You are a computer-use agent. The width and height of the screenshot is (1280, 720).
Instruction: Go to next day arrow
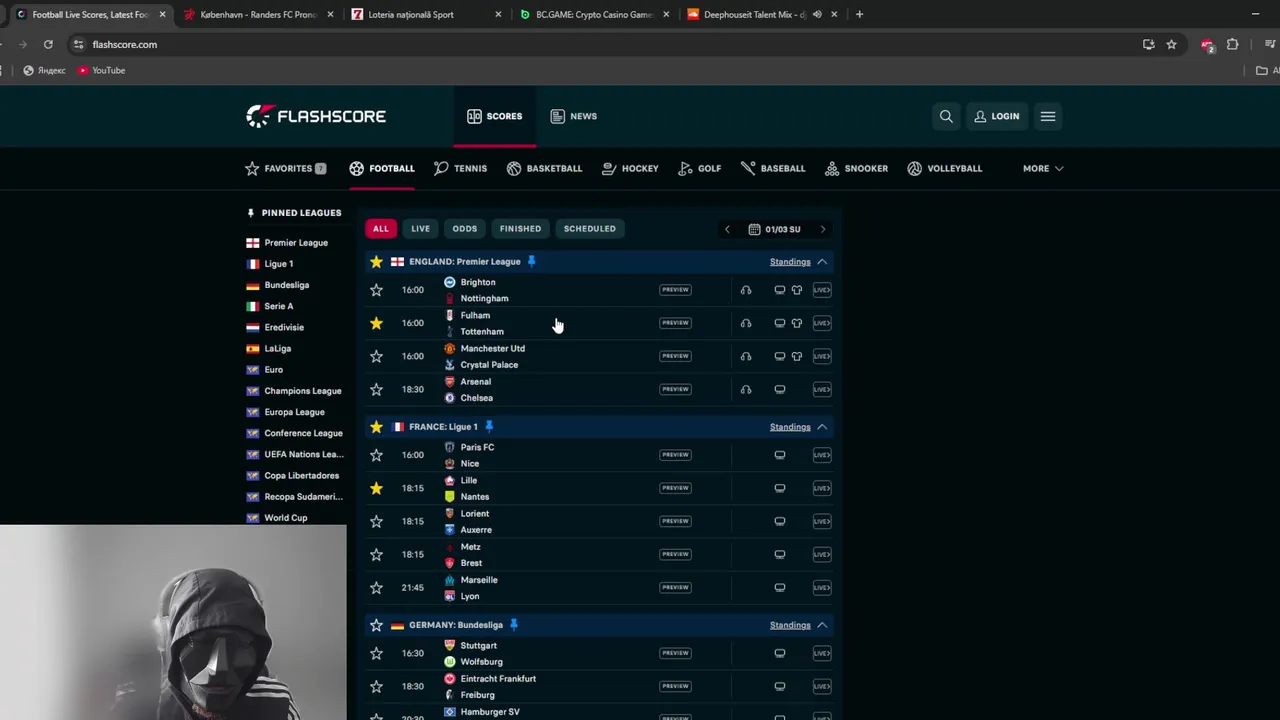click(x=823, y=229)
